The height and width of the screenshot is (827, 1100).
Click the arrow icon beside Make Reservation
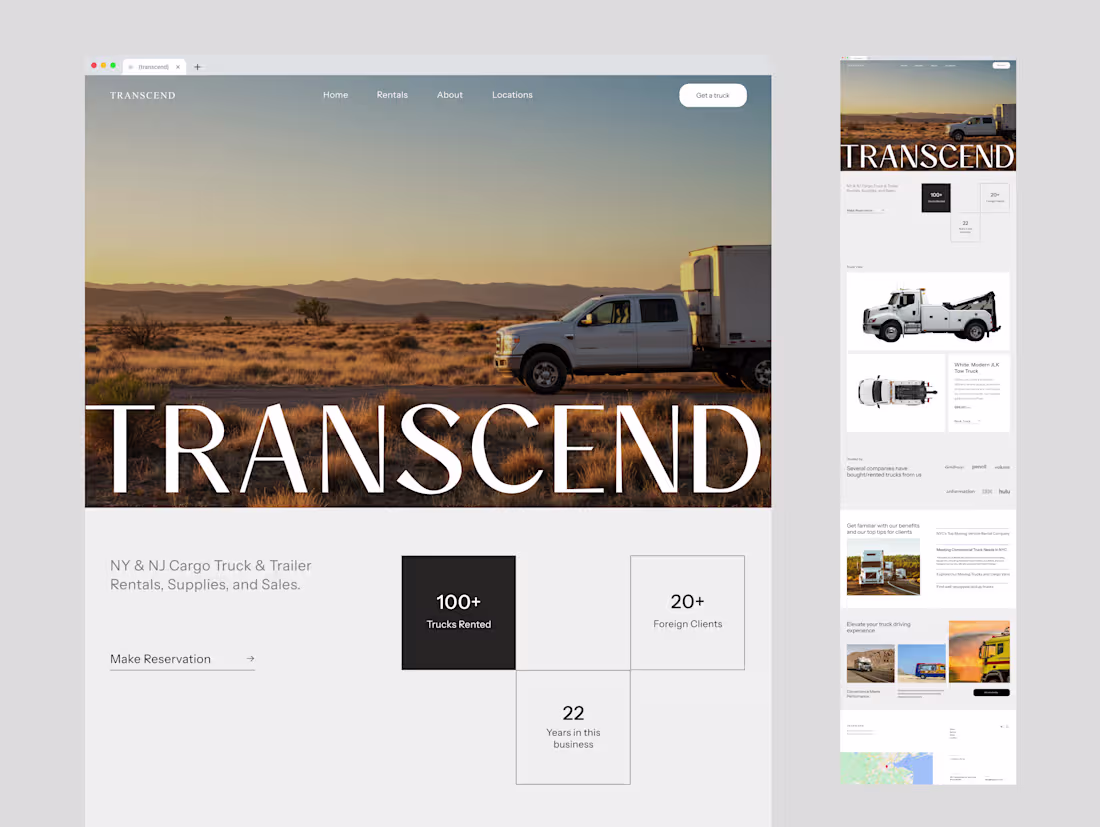[x=249, y=658]
